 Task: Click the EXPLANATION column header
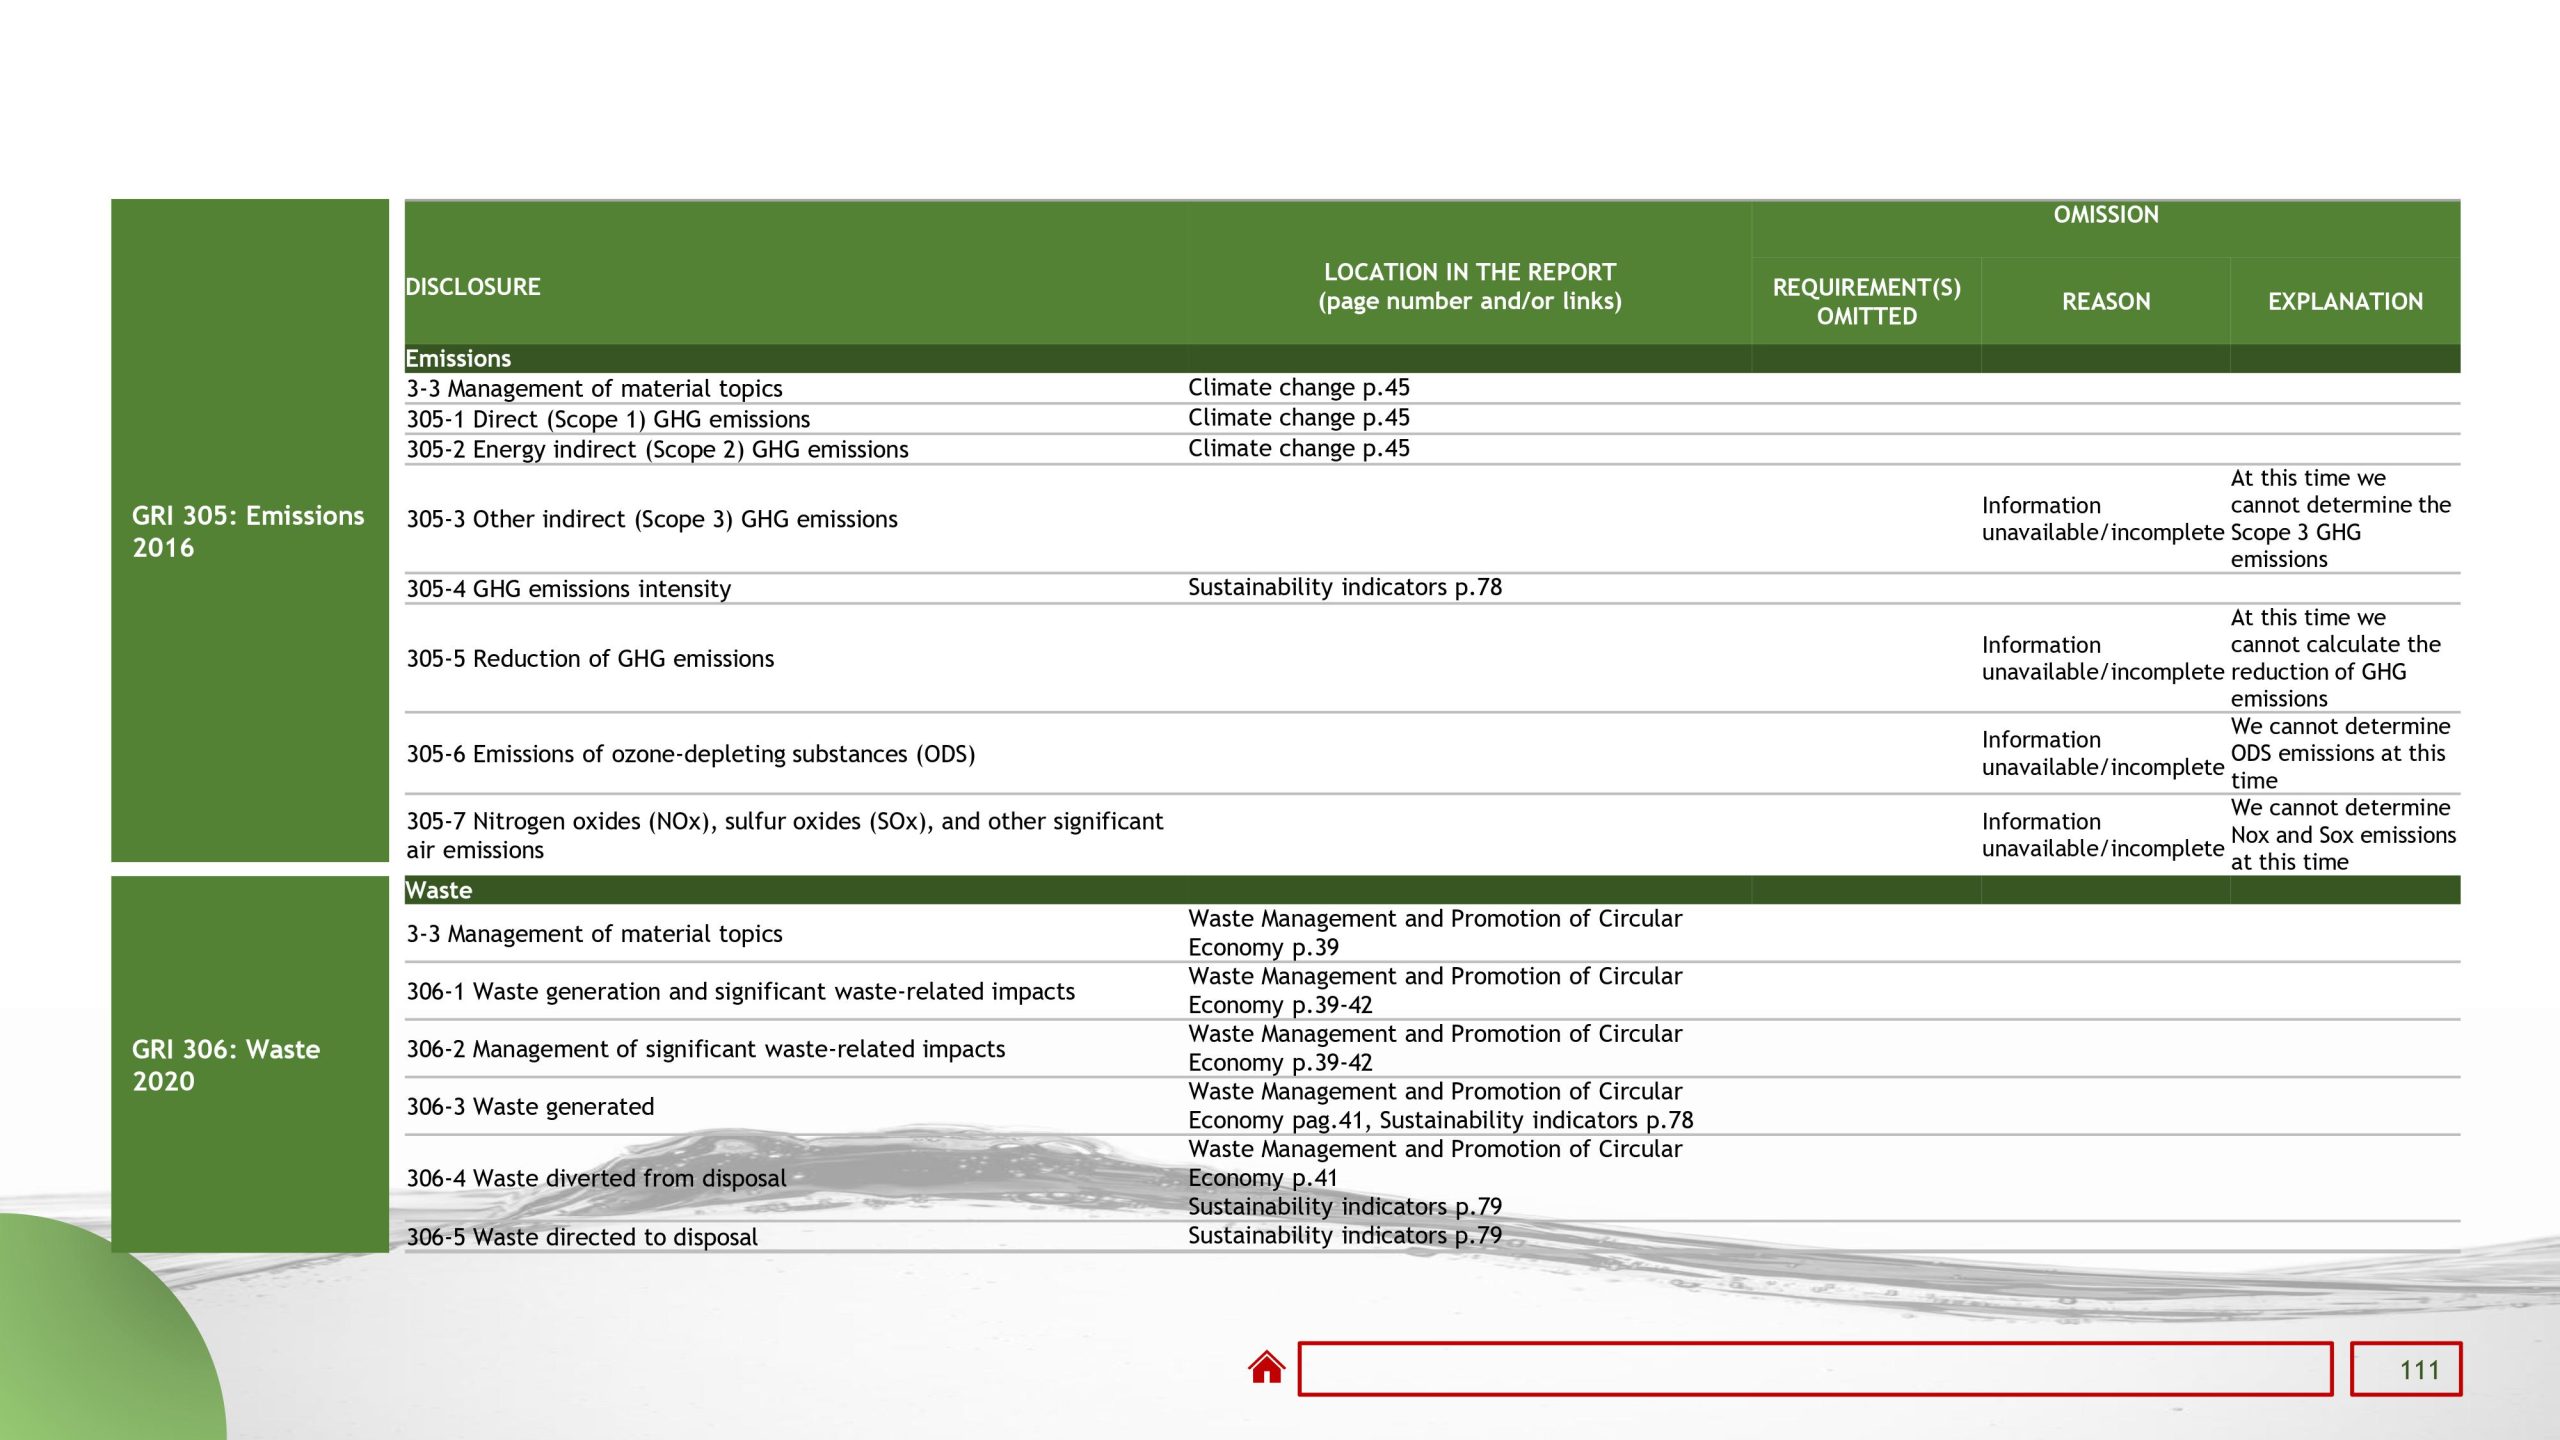pyautogui.click(x=2344, y=300)
